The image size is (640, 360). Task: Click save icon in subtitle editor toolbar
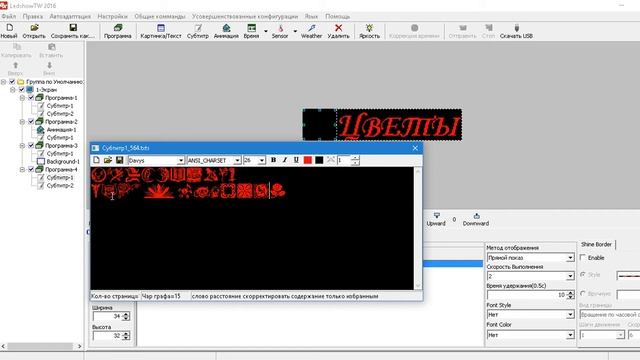pos(120,160)
